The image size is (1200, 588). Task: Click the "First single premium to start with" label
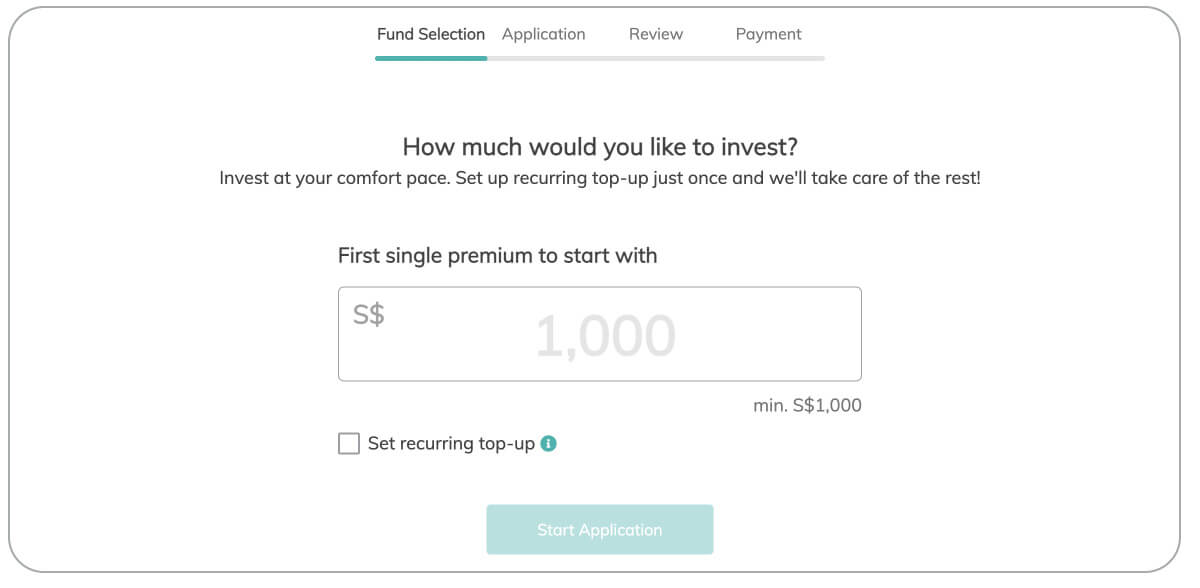pos(498,255)
